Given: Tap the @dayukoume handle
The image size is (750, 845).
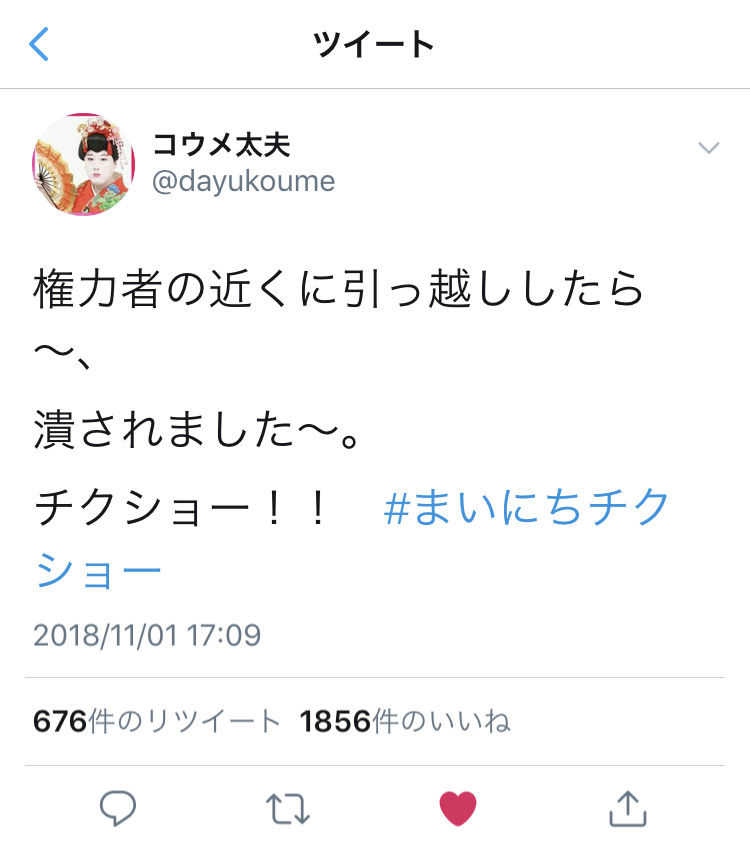Looking at the screenshot, I should (x=244, y=182).
